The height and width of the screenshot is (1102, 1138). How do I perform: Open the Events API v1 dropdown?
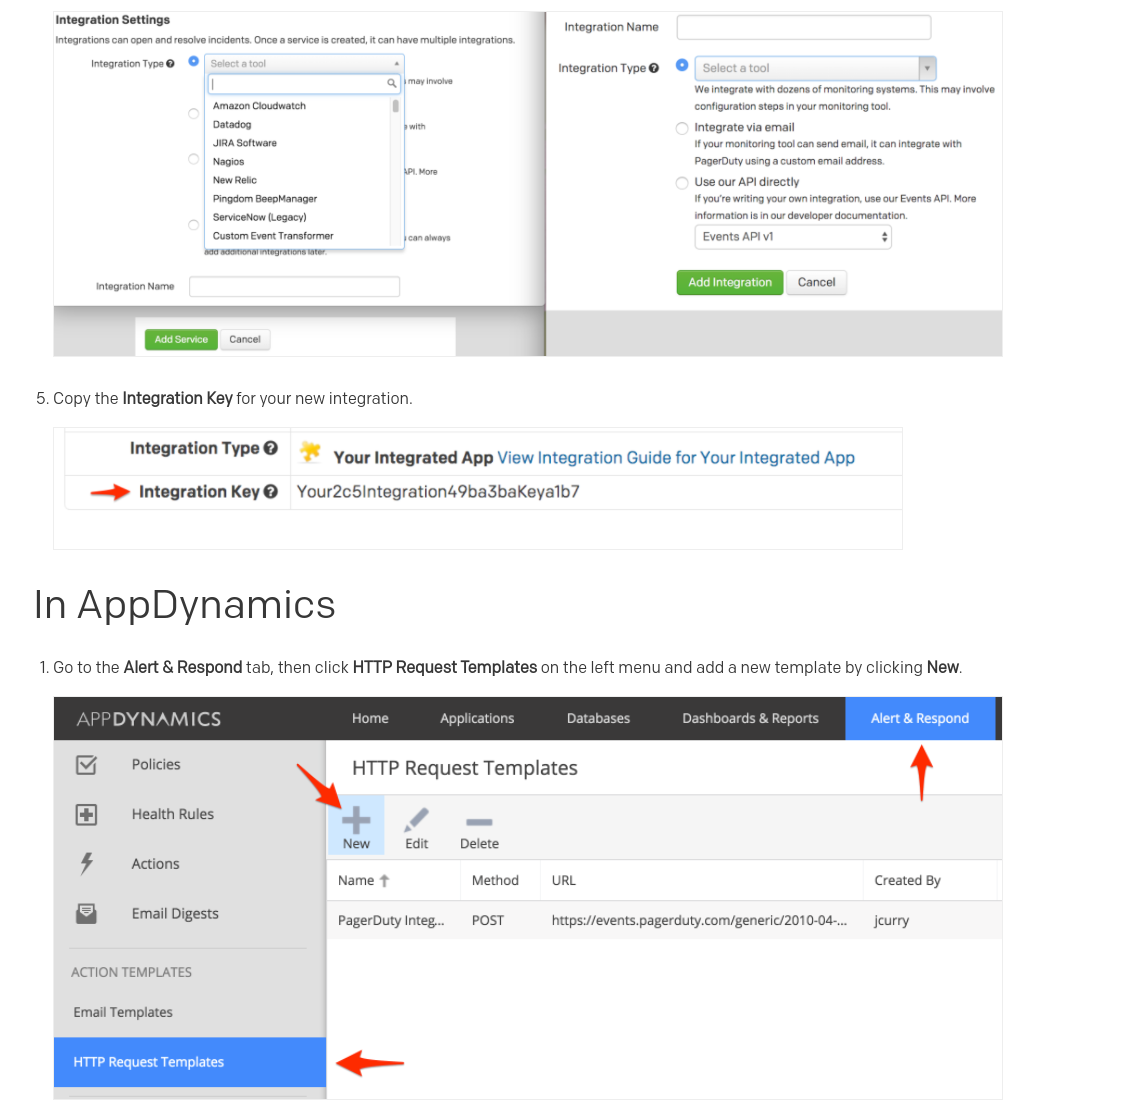pos(793,237)
